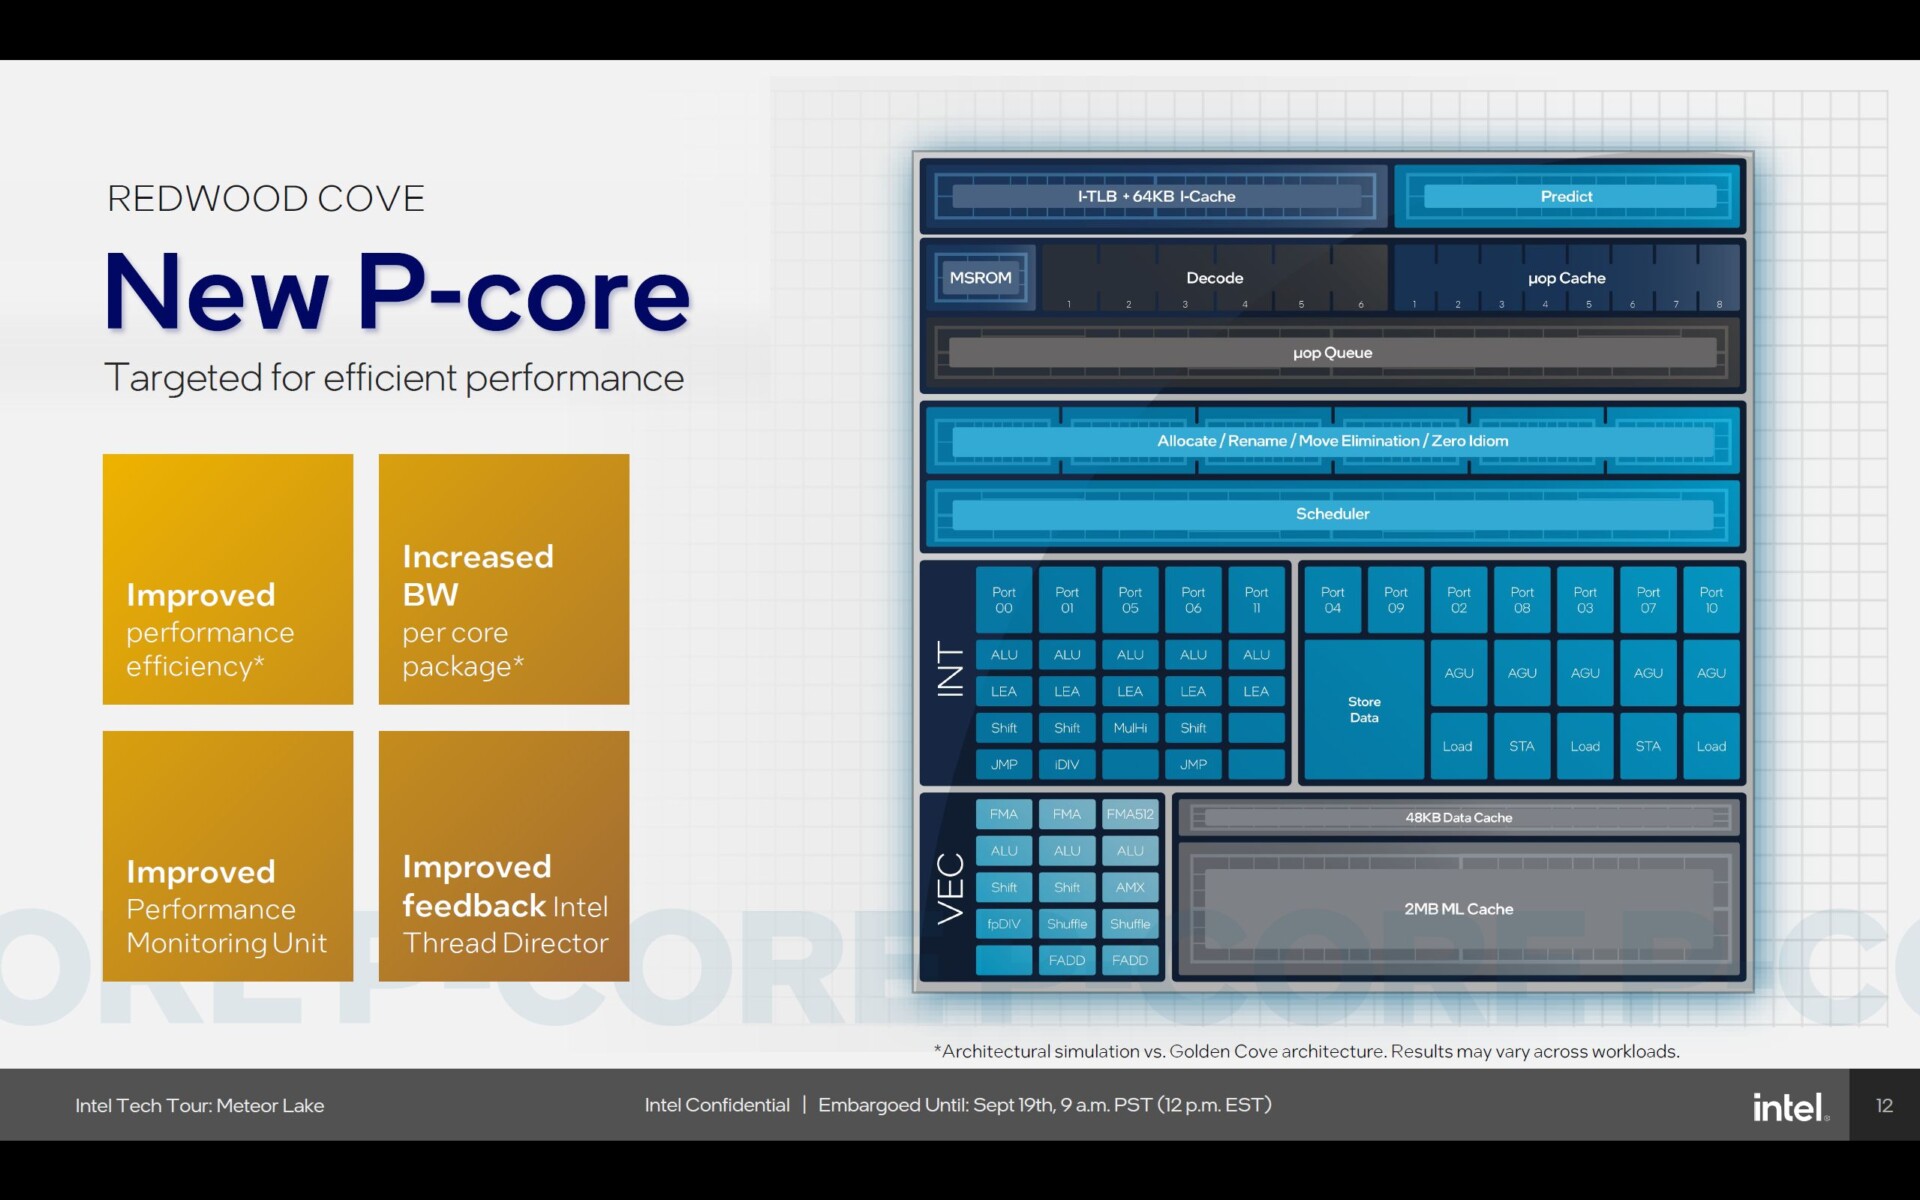Image resolution: width=1920 pixels, height=1200 pixels.
Task: Click the "Scheduler" bar
Action: [1332, 514]
